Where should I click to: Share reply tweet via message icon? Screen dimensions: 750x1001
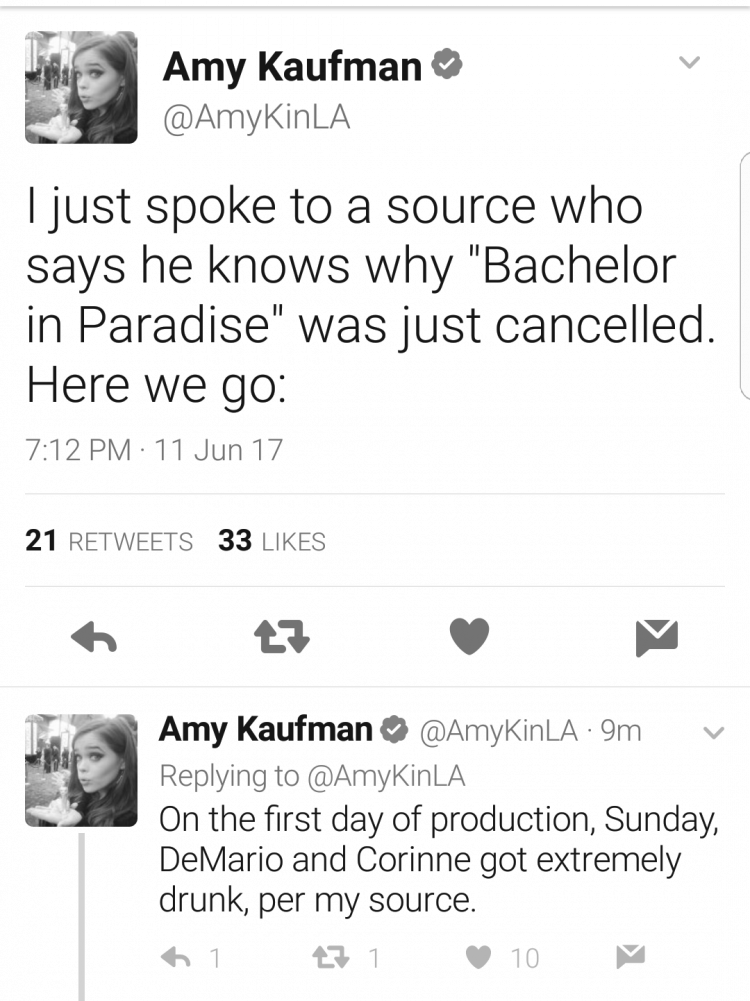pyautogui.click(x=631, y=956)
